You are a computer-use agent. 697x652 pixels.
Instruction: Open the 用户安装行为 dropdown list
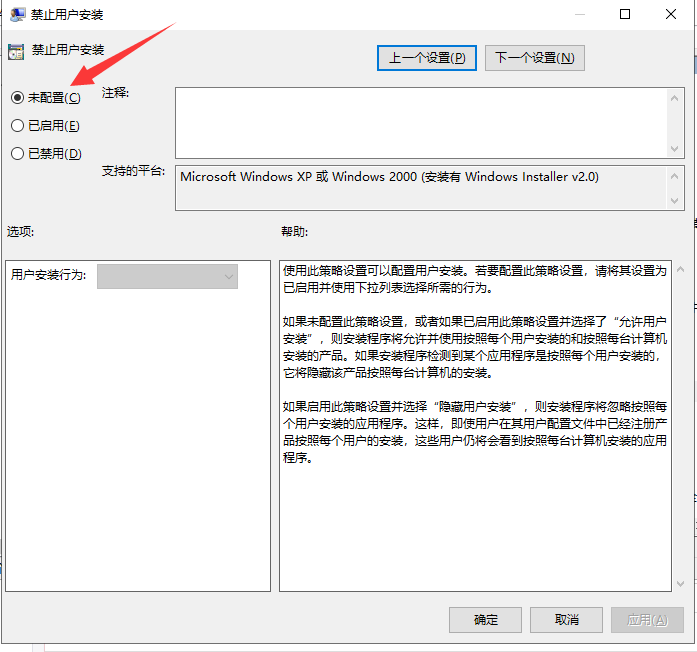click(167, 276)
